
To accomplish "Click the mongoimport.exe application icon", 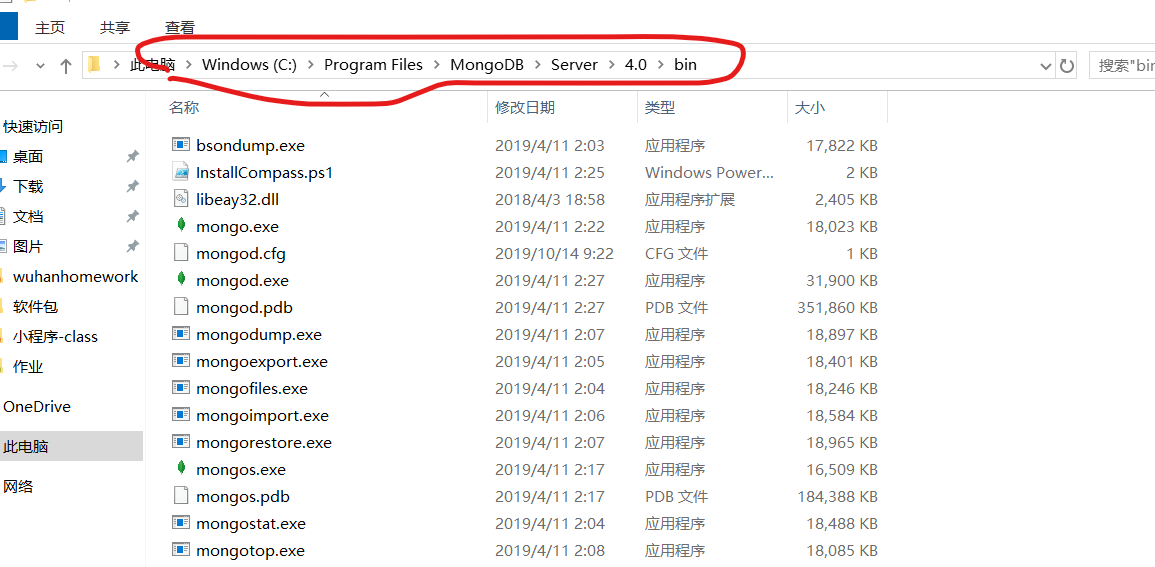I will pyautogui.click(x=180, y=415).
